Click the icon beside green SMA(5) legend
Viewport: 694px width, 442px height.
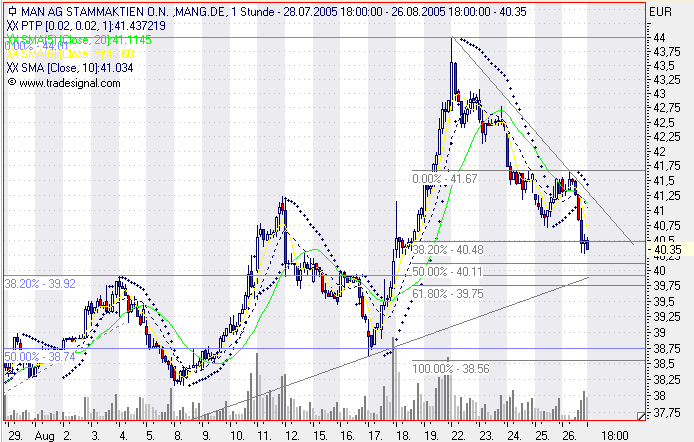(13, 40)
